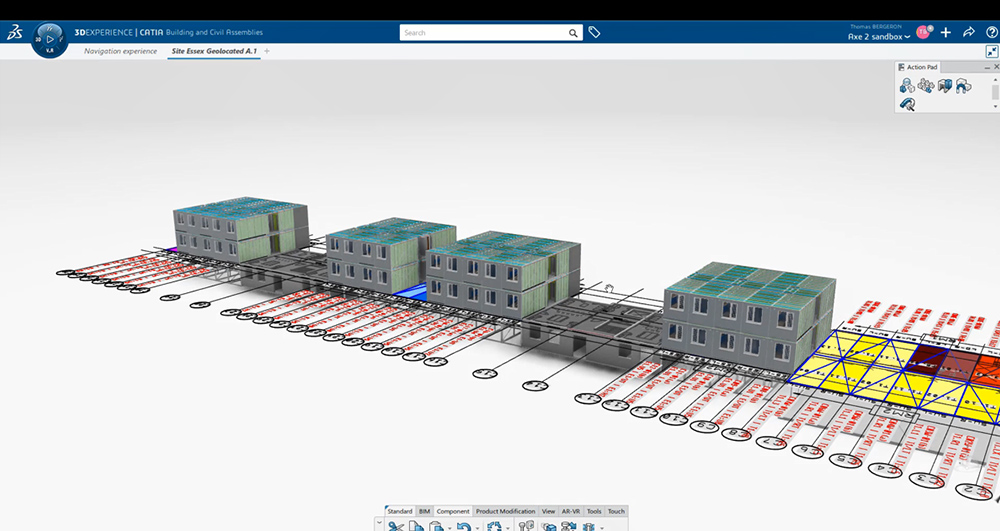
Task: Expand the Update options arrow
Action: [x=508, y=528]
